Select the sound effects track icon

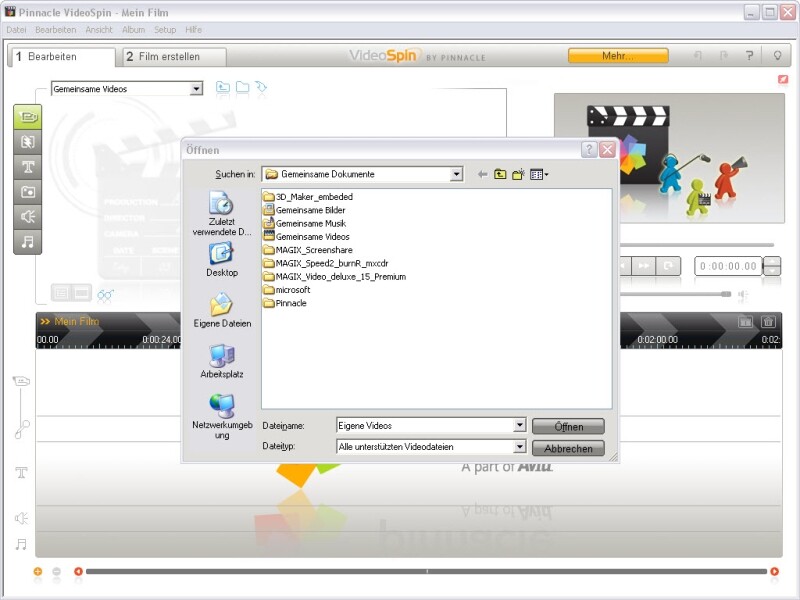[21, 518]
